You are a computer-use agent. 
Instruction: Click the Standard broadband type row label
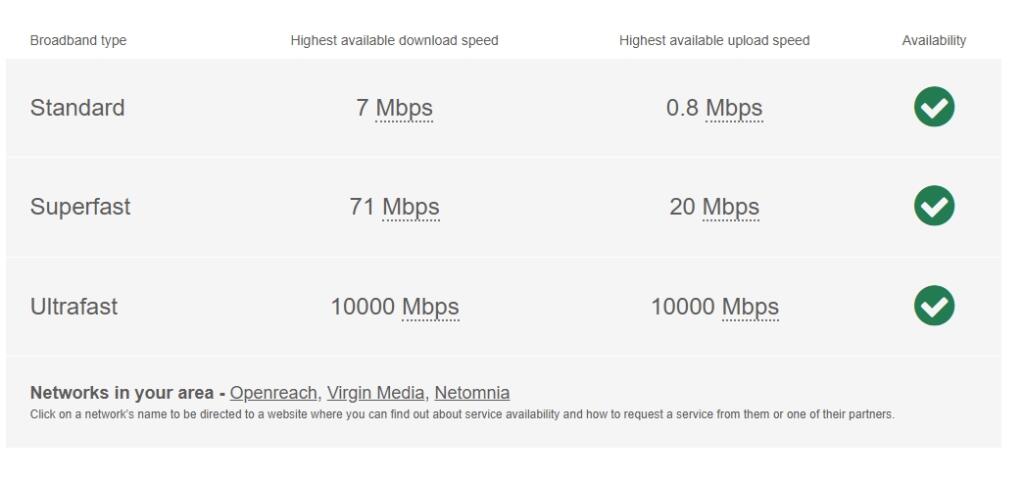(77, 108)
